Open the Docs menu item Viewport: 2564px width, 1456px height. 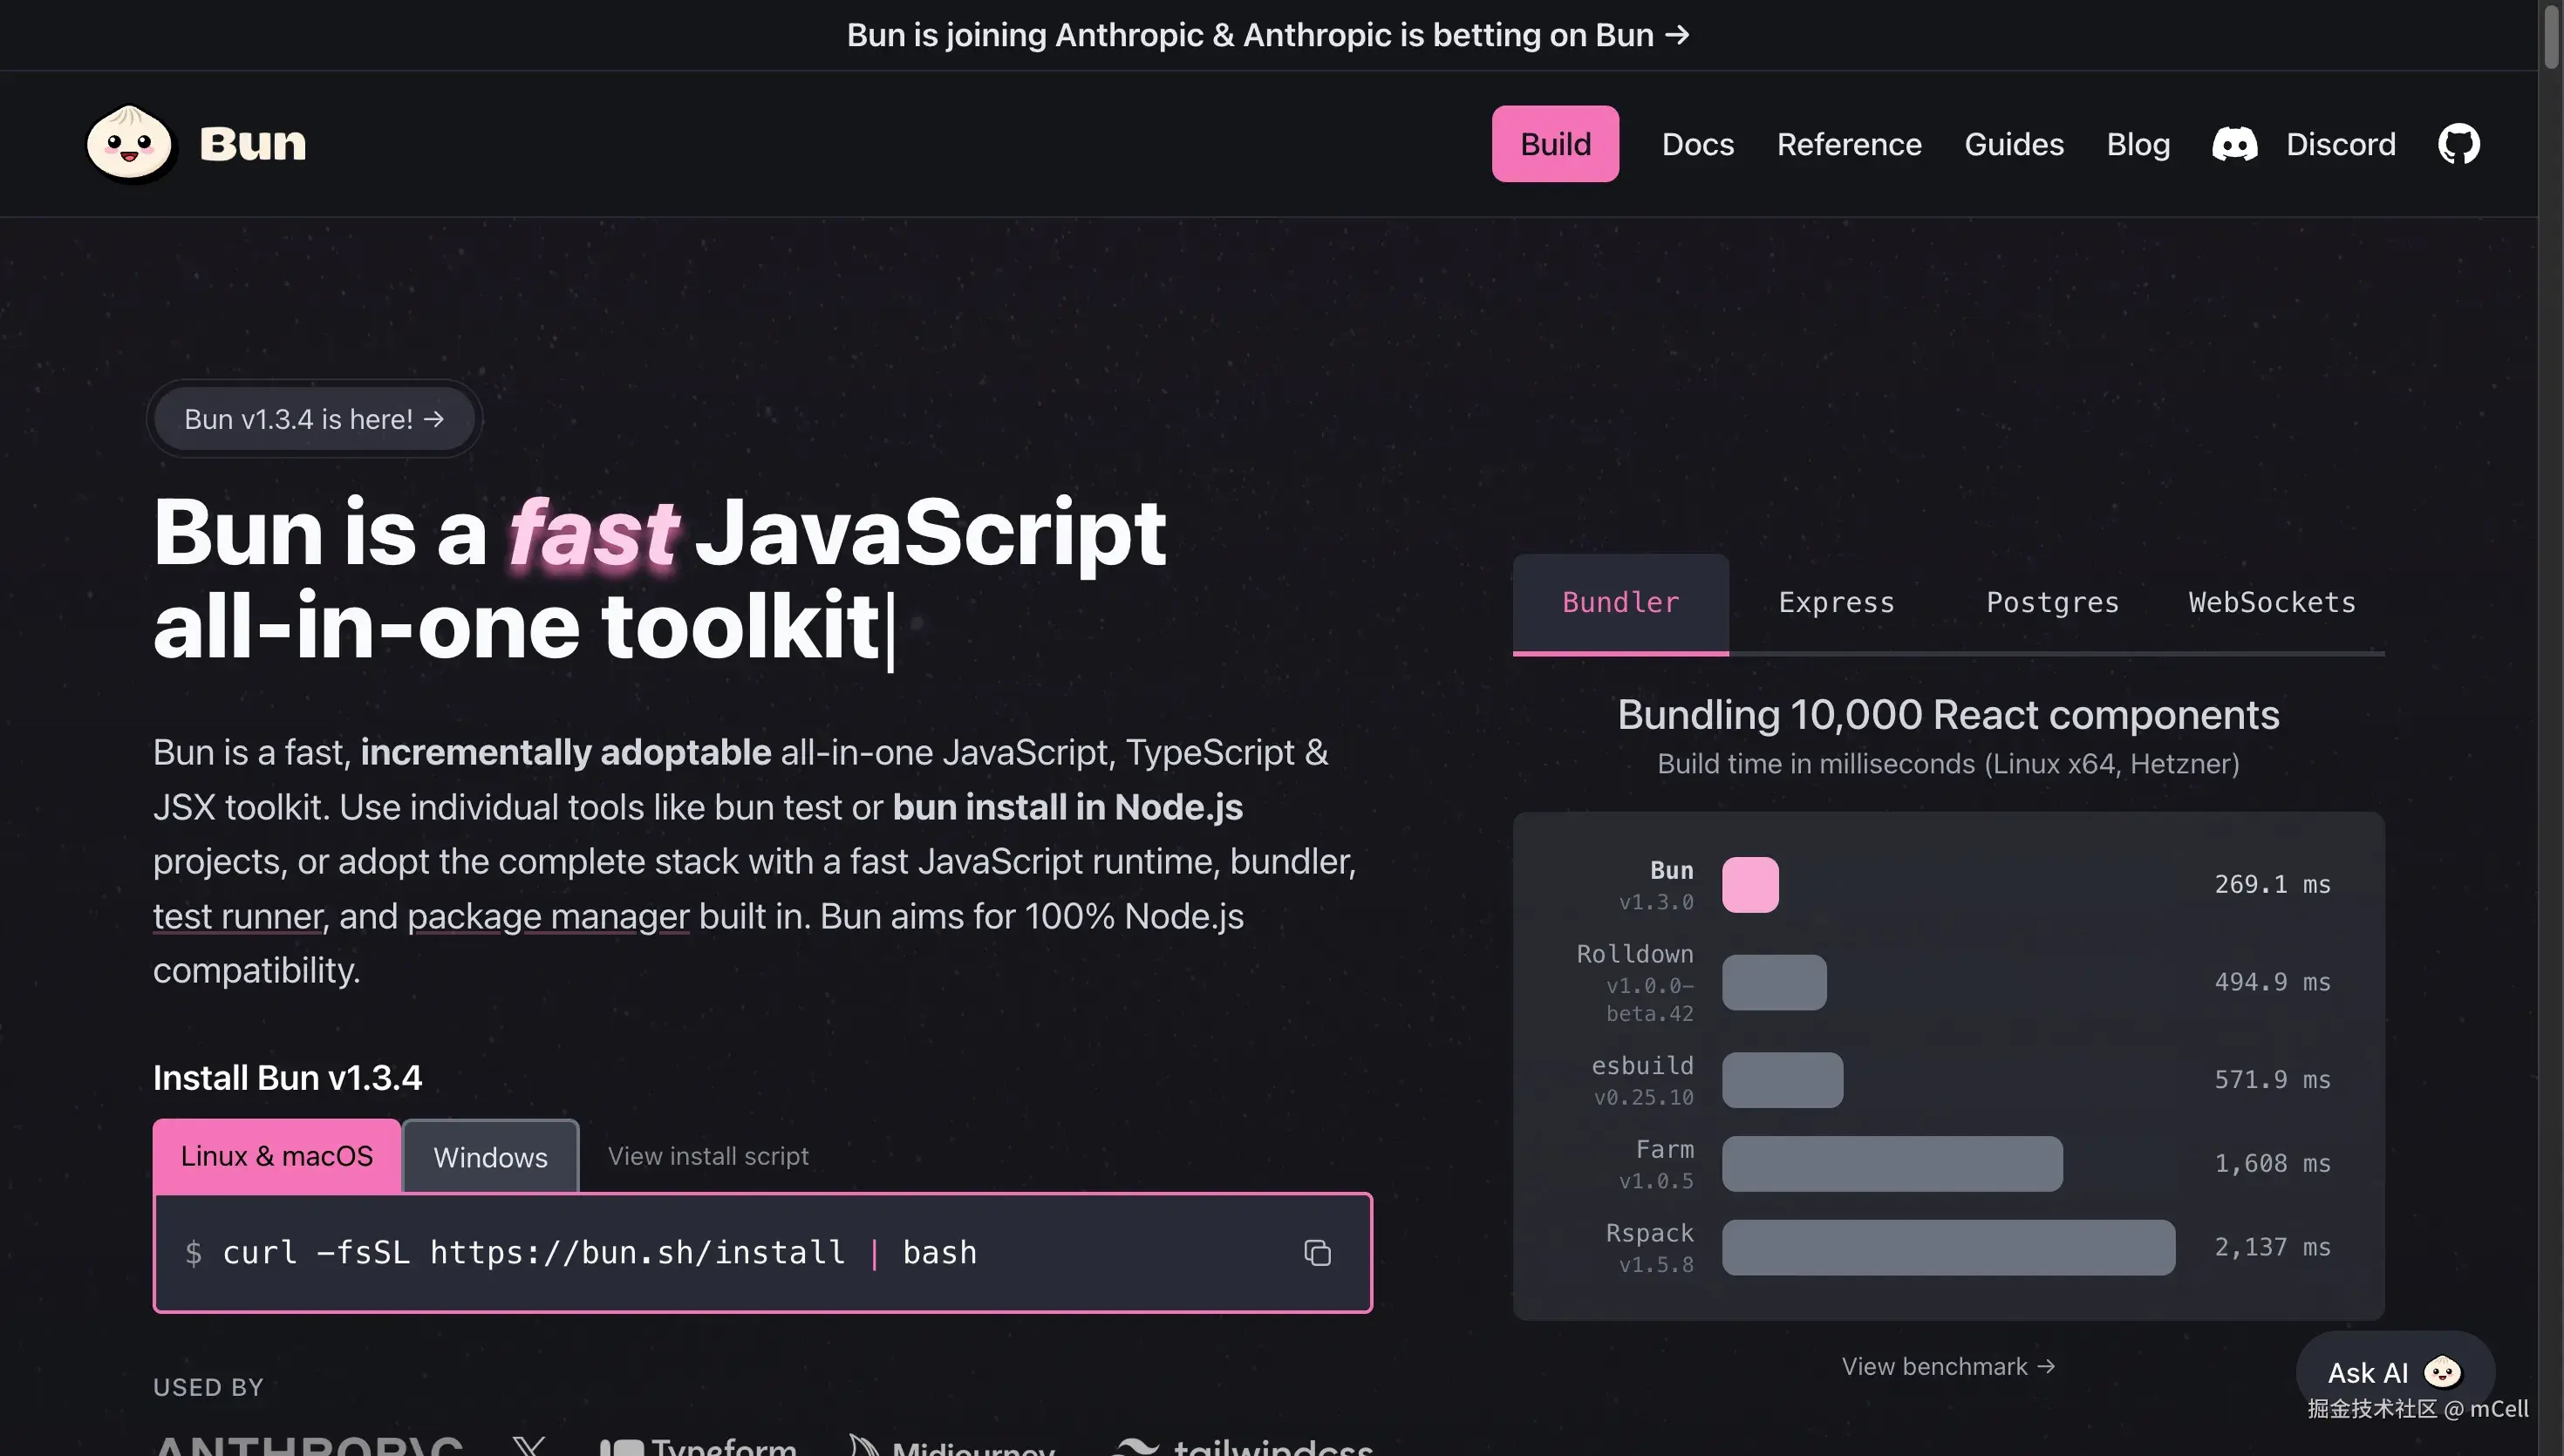tap(1697, 144)
